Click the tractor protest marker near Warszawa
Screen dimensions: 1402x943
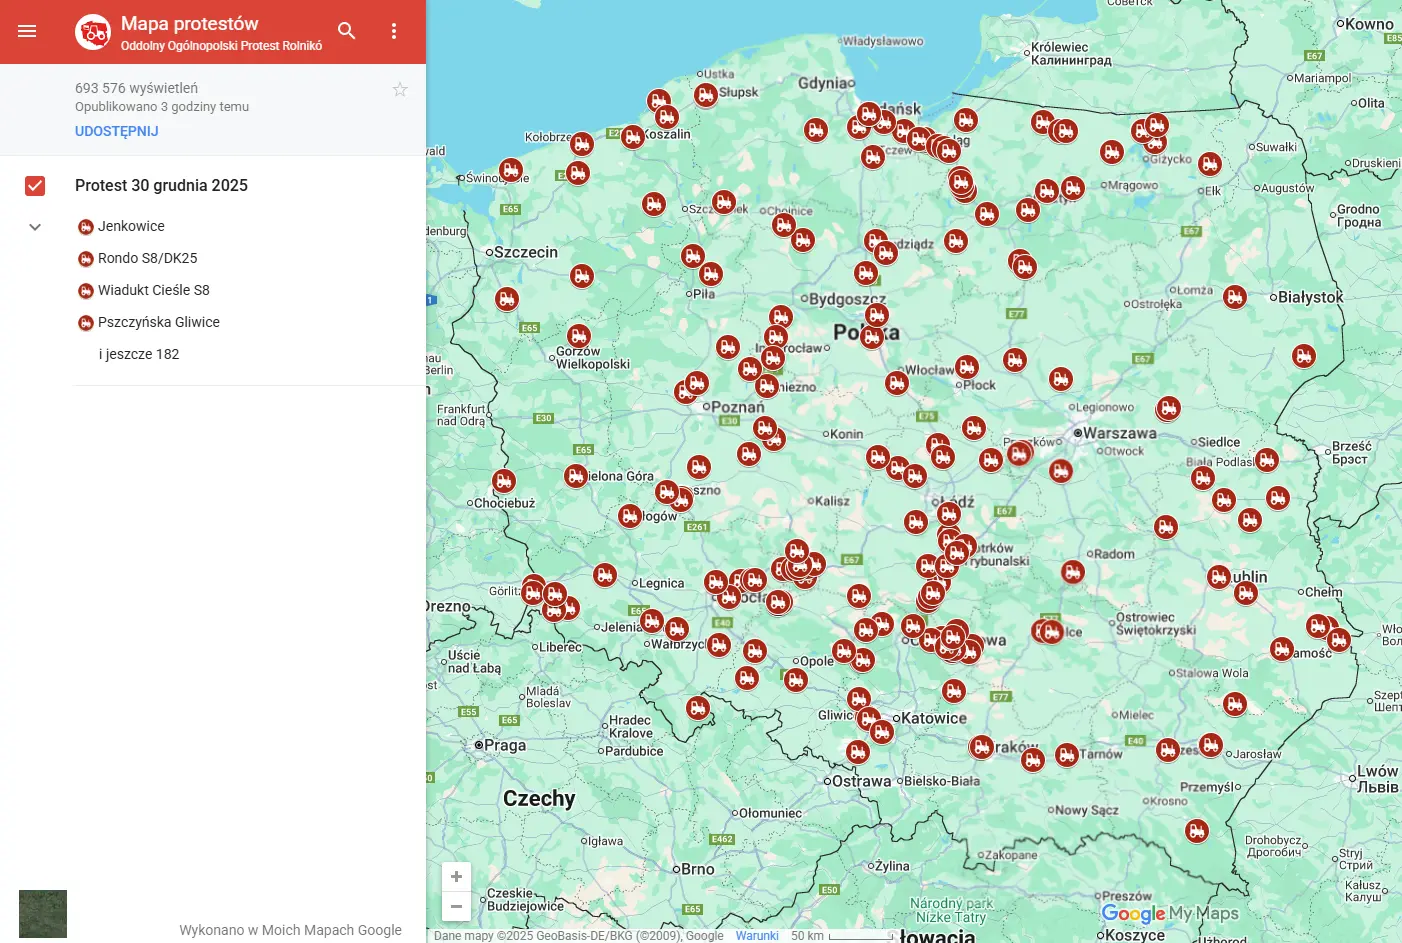click(1062, 471)
